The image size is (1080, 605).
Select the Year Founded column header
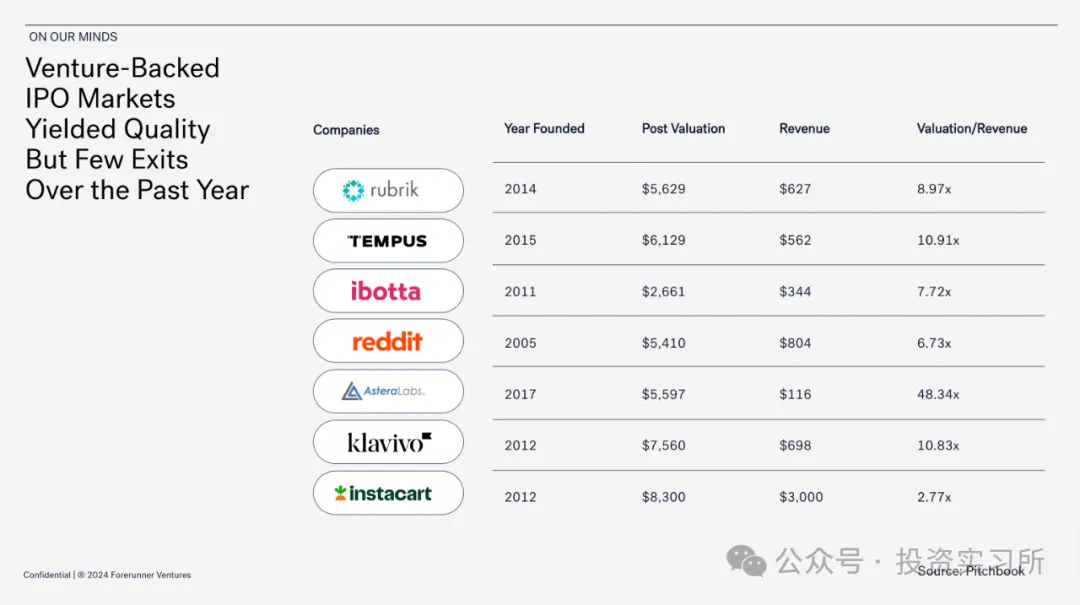(544, 129)
